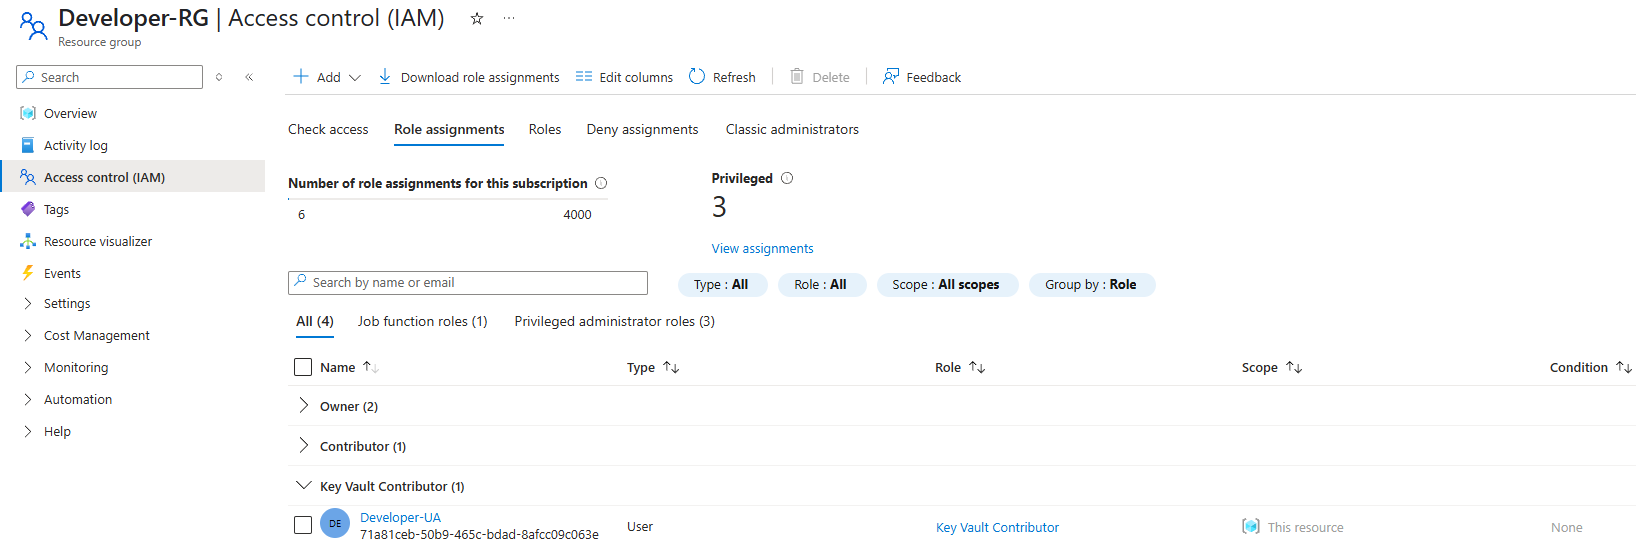This screenshot has width=1636, height=544.
Task: Click the search-by-name magnifier icon
Action: 300,282
